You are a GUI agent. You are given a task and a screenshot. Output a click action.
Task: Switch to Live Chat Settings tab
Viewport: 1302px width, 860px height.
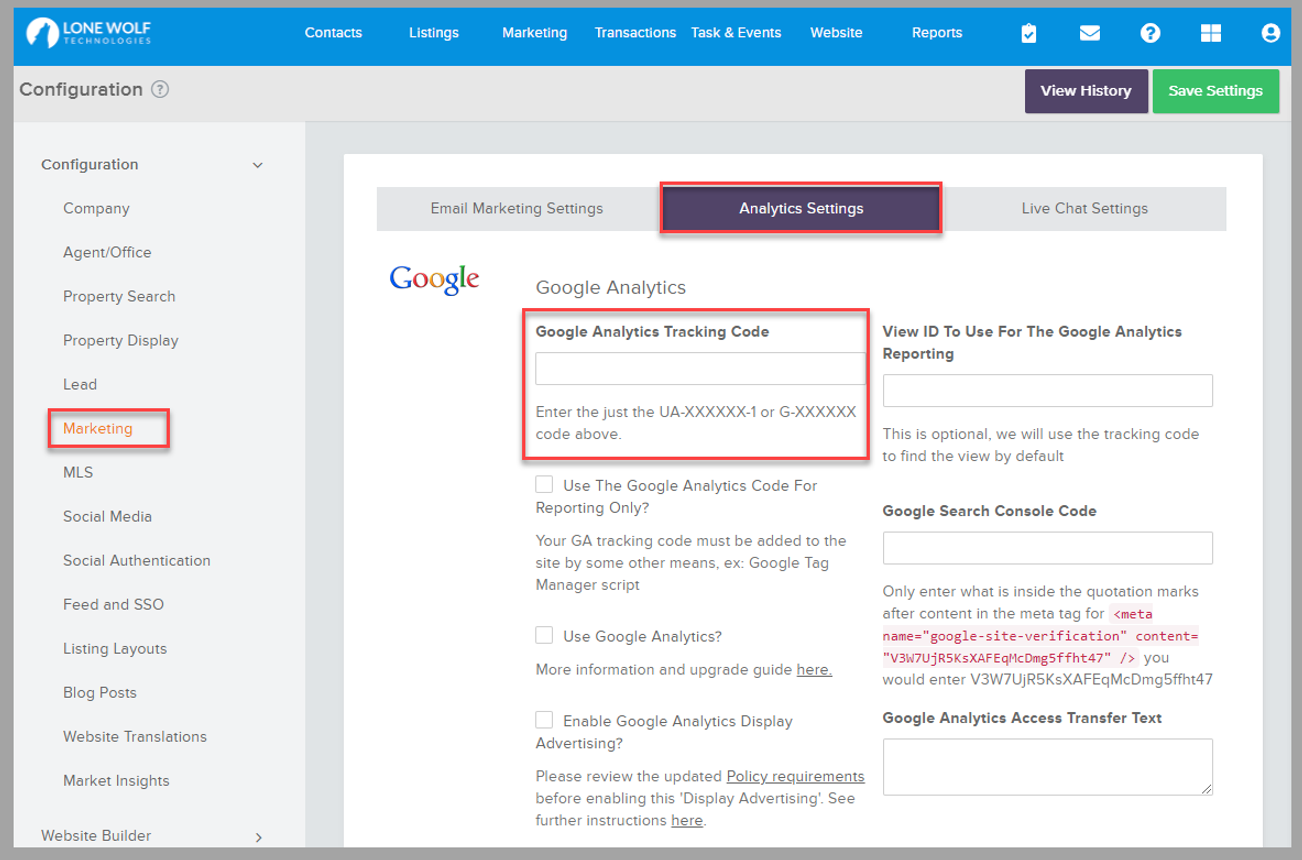click(x=1085, y=209)
